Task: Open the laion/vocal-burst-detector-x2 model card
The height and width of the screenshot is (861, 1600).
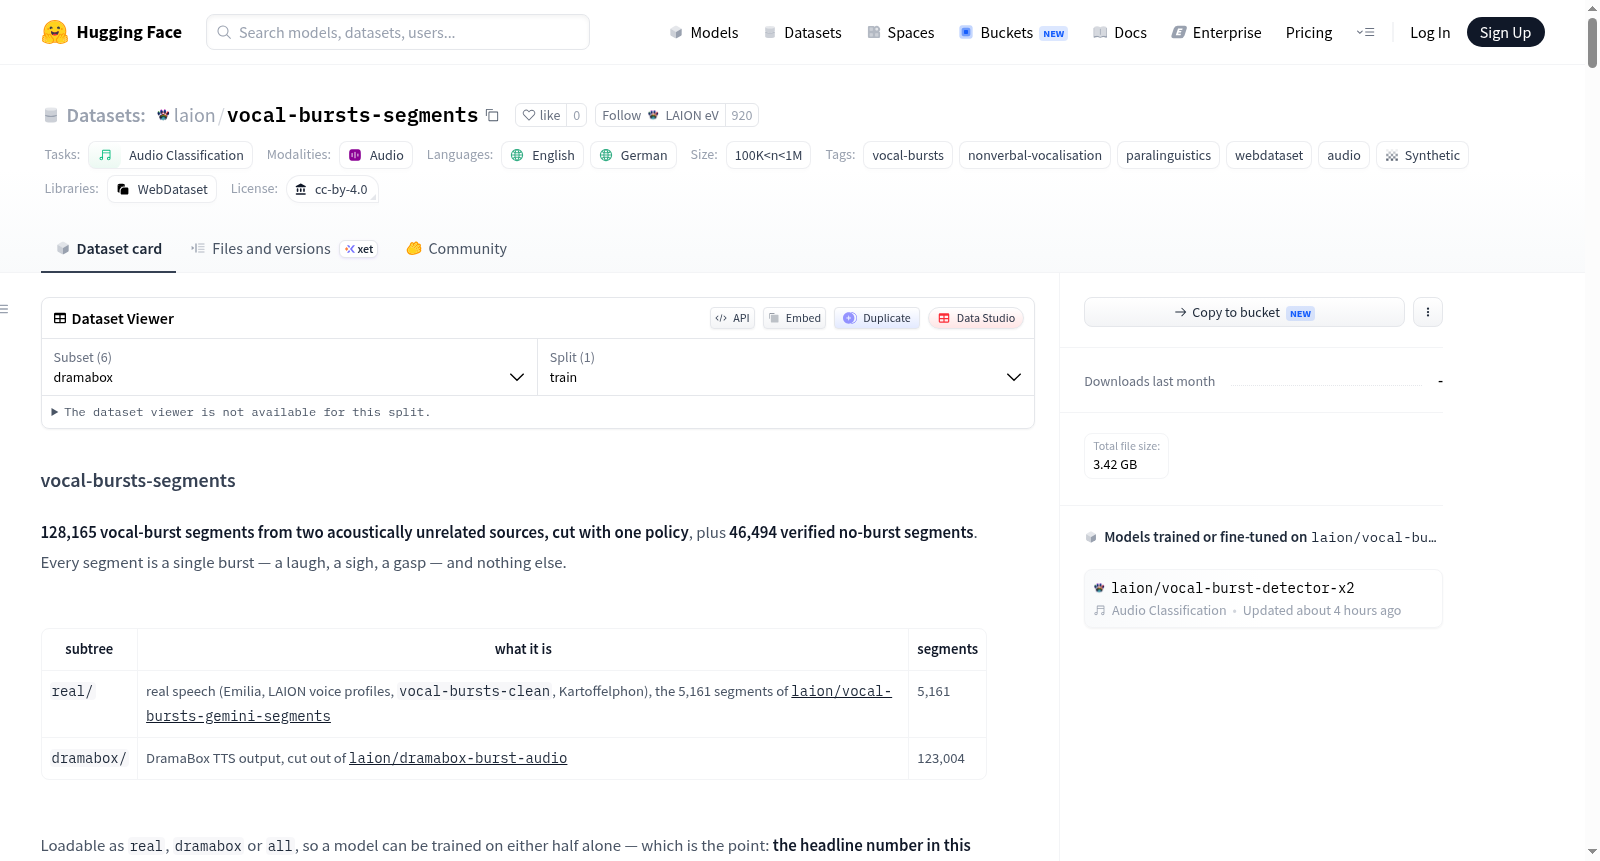Action: coord(1263,598)
